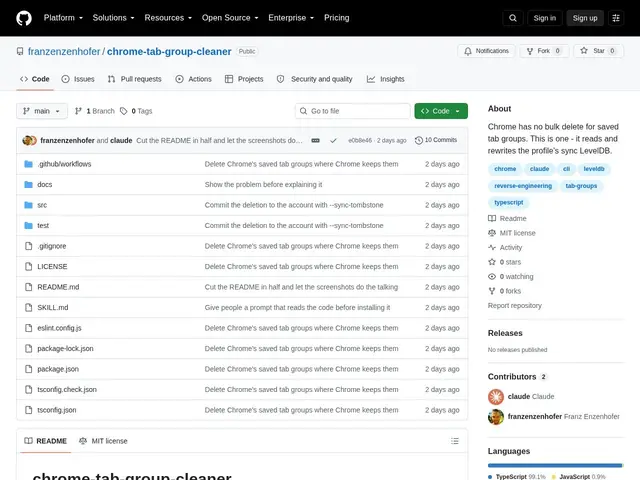Switch to the Pull requests tab
Screen dimensions: 640x480
134,79
